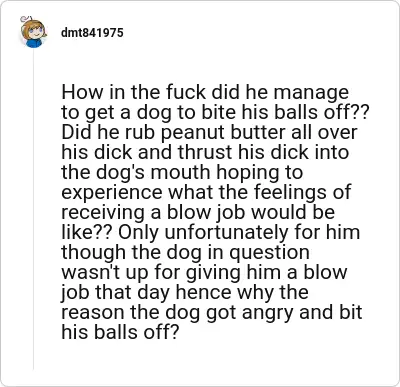Viewport: 400px width, 387px height.
Task: Click the lower end of the thread line
Action: click(x=33, y=365)
